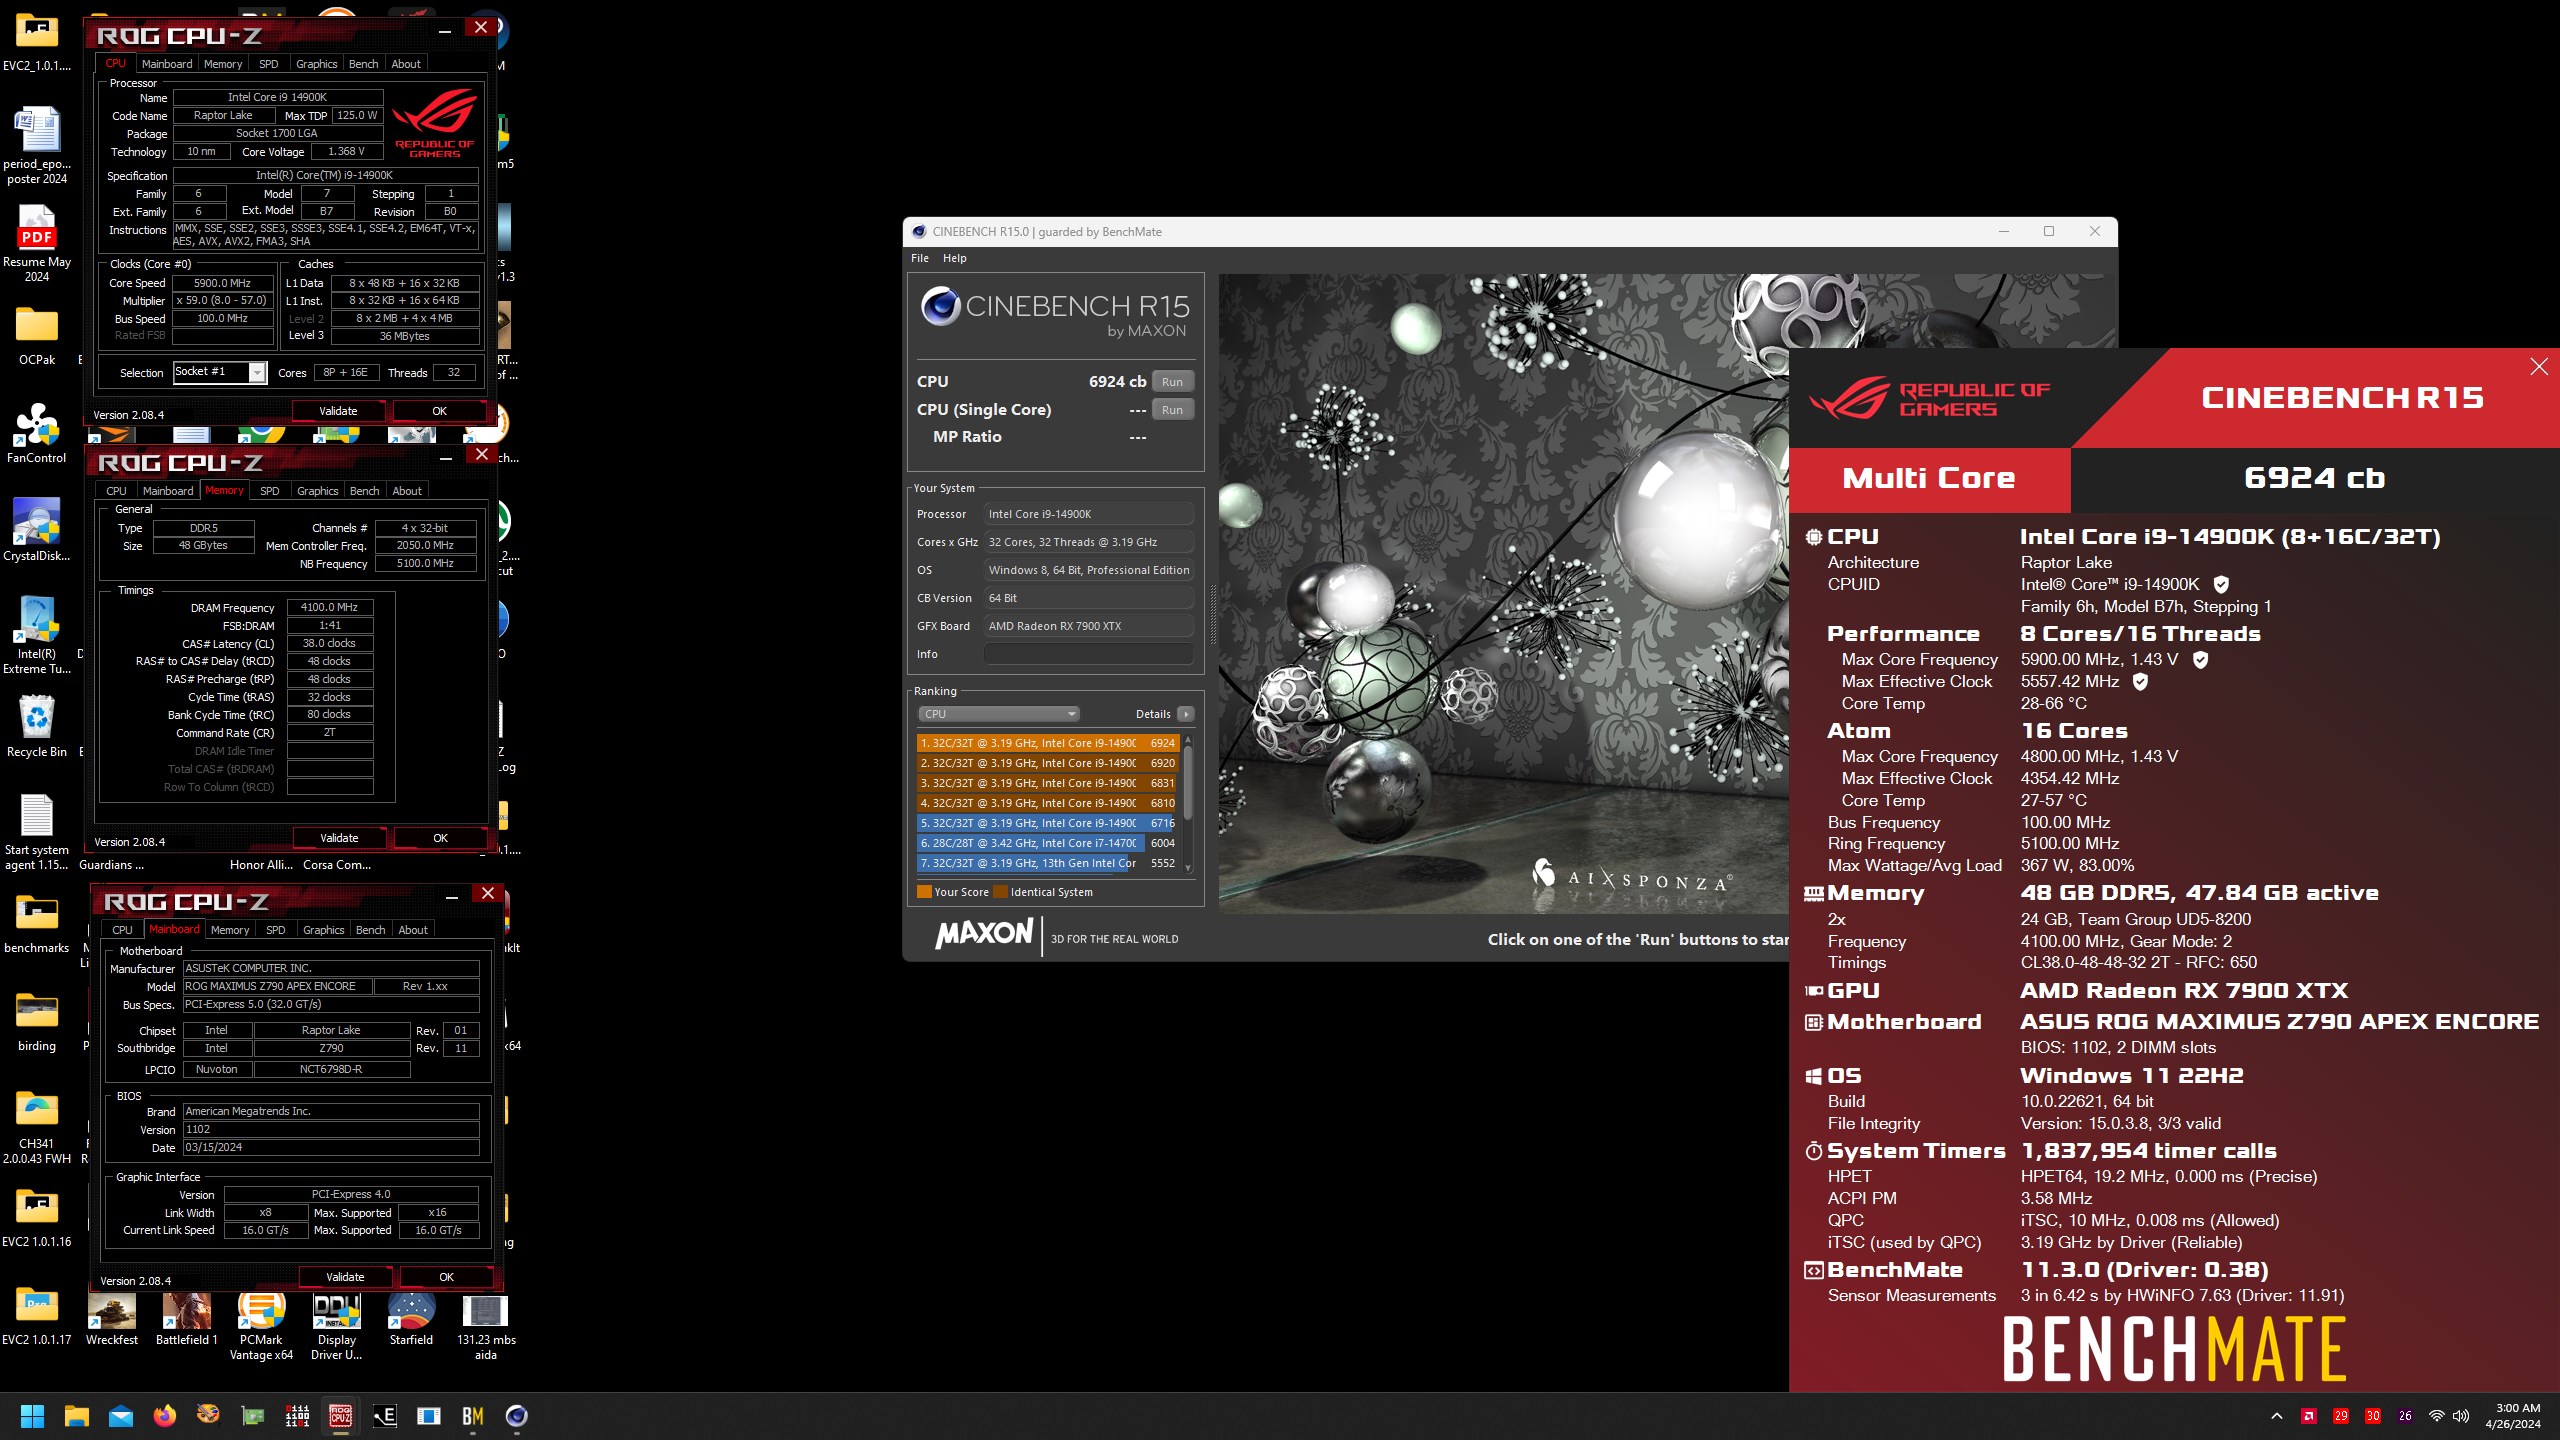Open the period_epo poster 2024 Word document
Viewport: 2560px width, 1440px height.
pyautogui.click(x=37, y=145)
